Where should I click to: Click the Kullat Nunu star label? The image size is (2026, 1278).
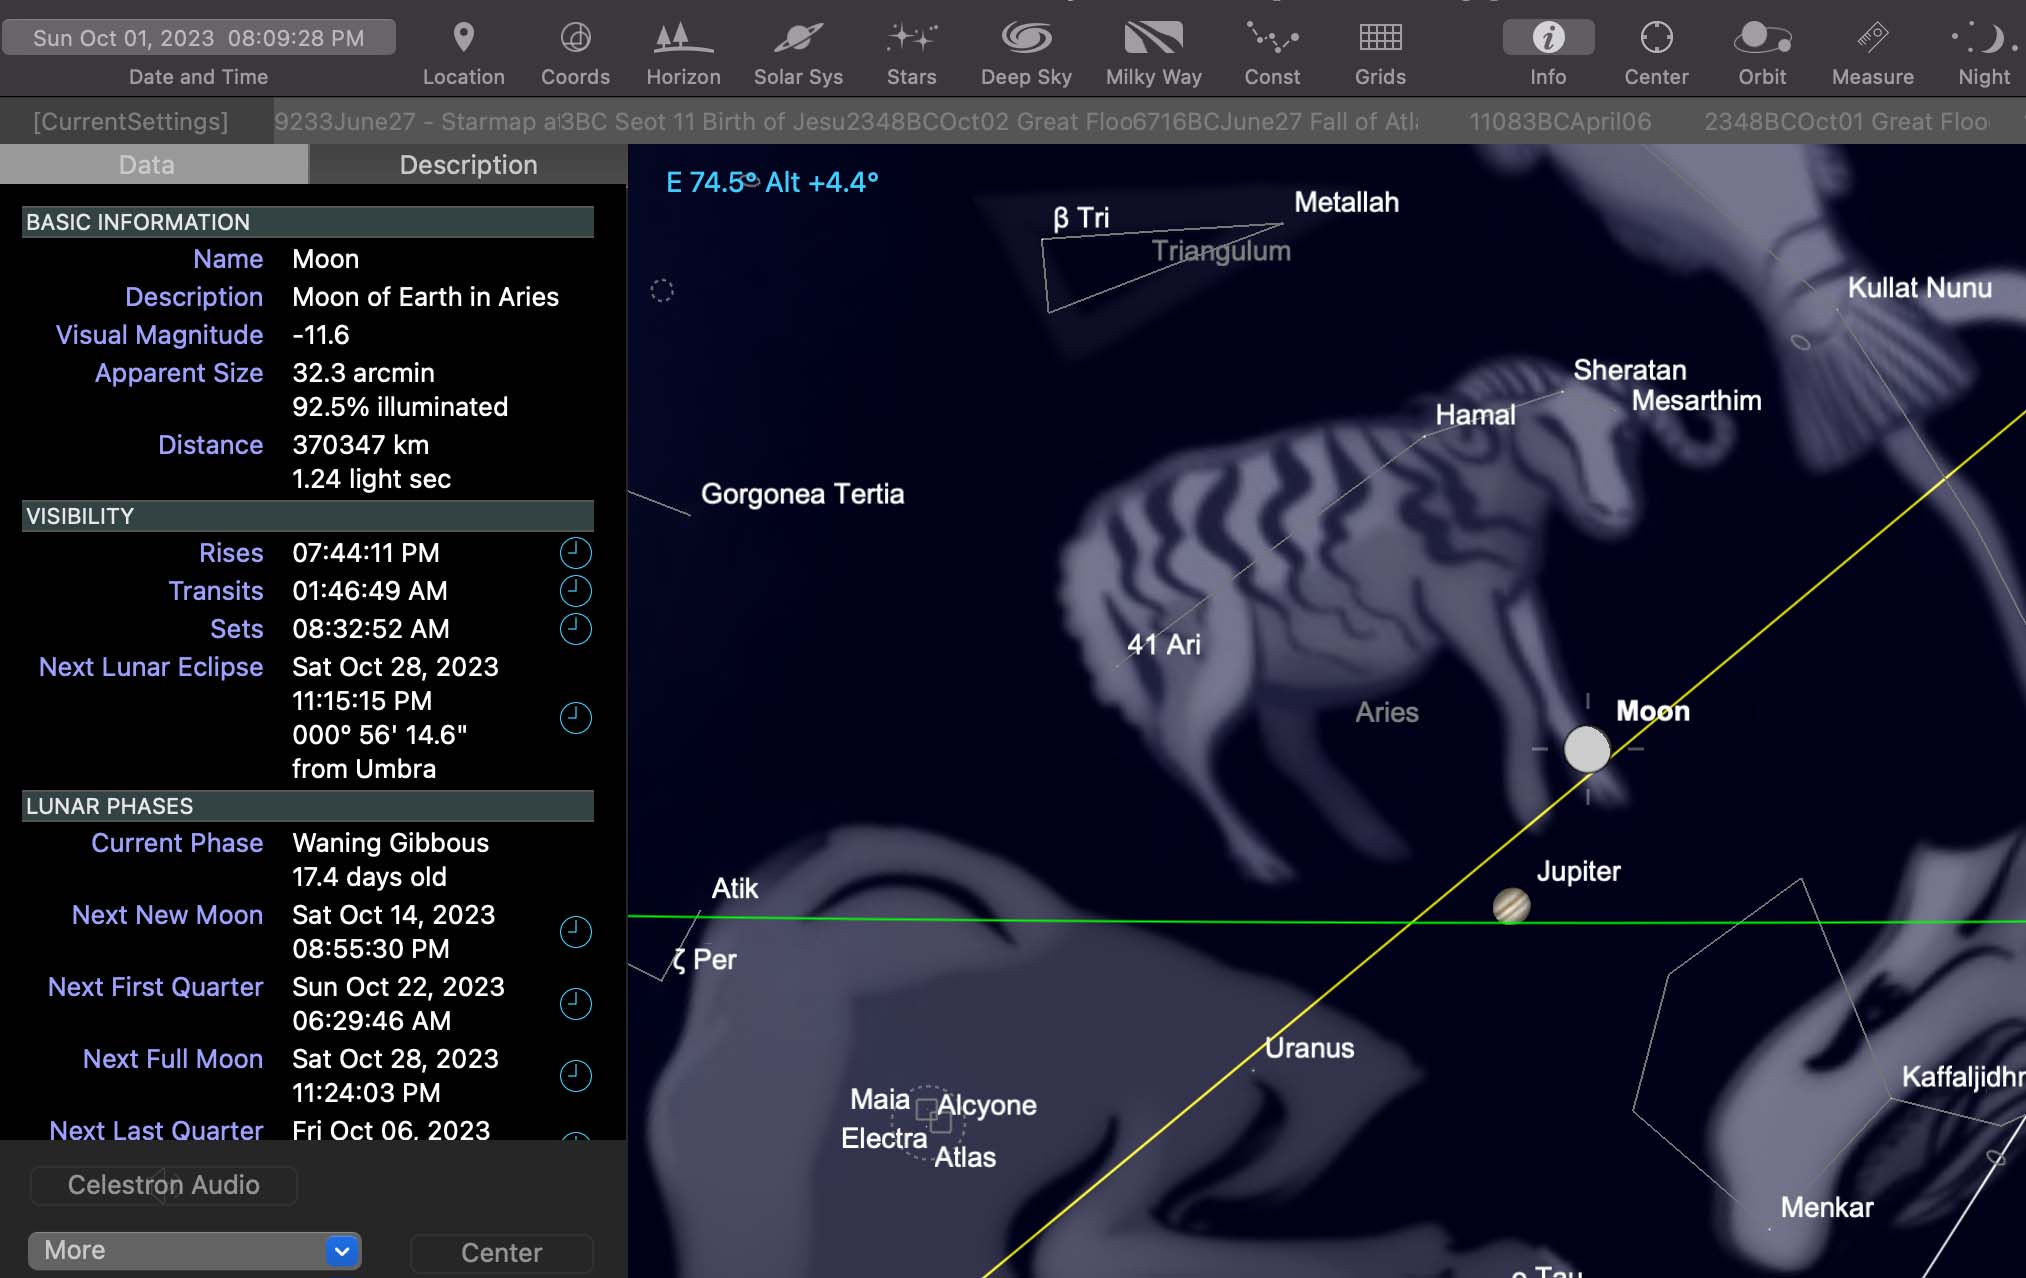pos(1919,288)
